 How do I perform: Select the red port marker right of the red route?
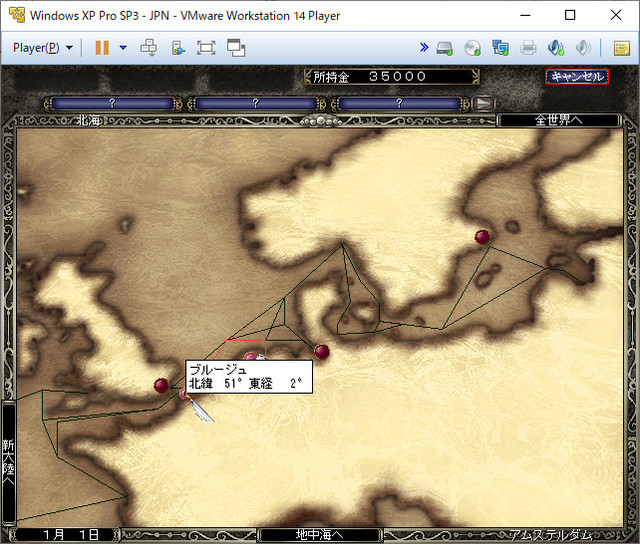coord(322,351)
